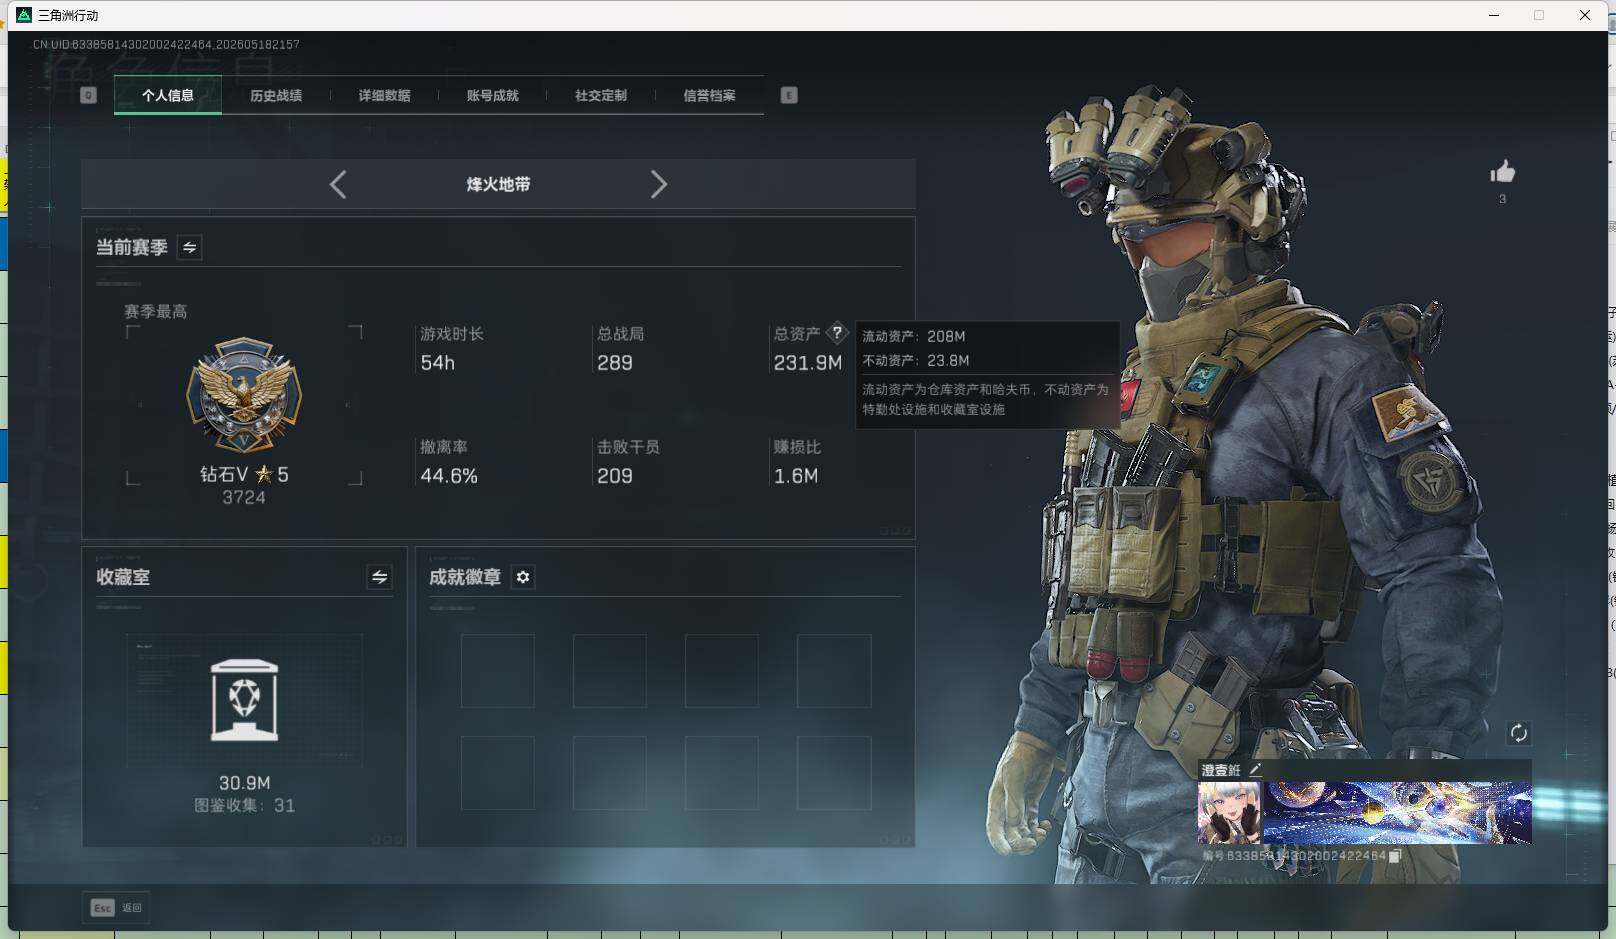Open 成就徽章 settings gear

[523, 577]
